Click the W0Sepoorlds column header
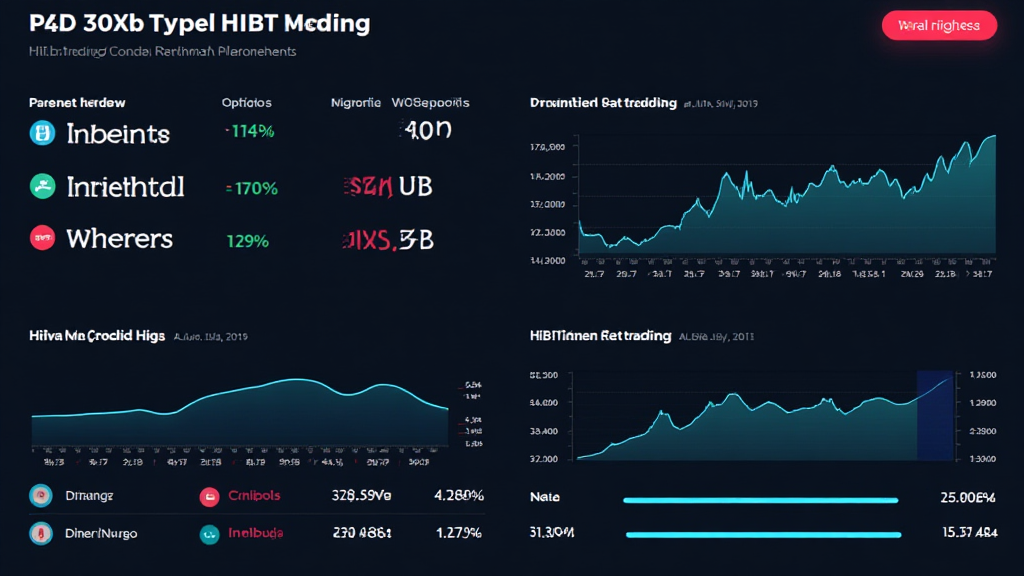 pos(430,103)
